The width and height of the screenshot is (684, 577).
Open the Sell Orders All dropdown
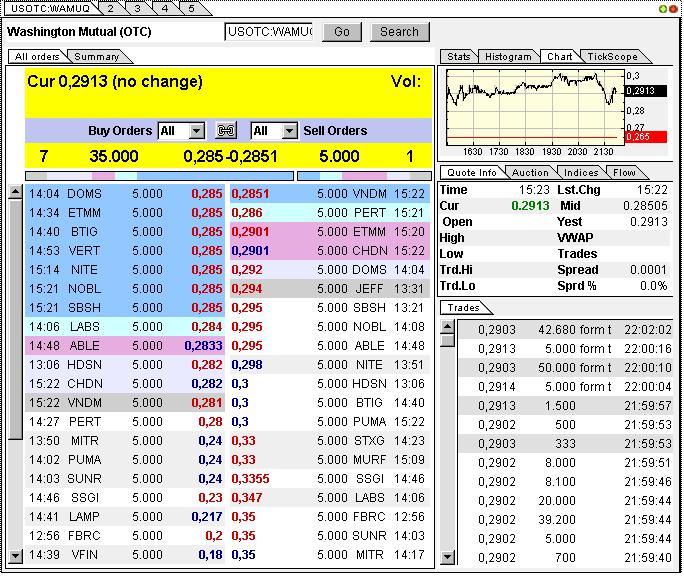(x=274, y=130)
